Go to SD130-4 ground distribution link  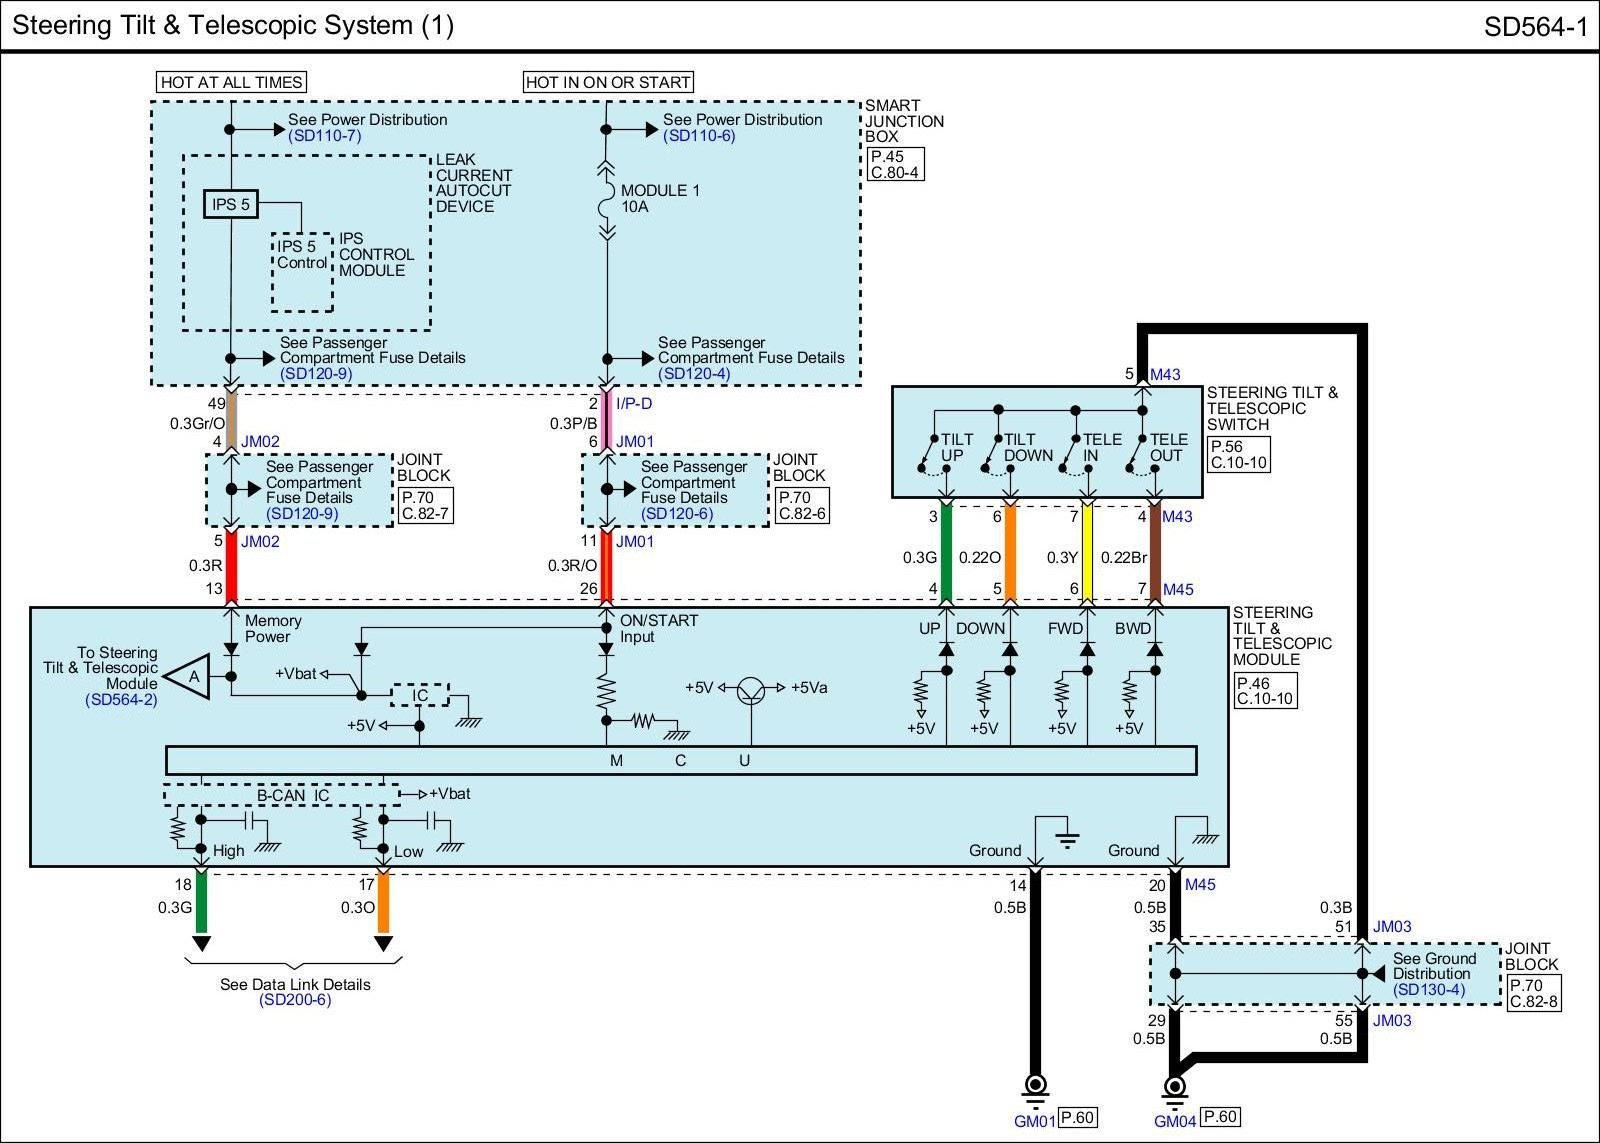pyautogui.click(x=1429, y=990)
